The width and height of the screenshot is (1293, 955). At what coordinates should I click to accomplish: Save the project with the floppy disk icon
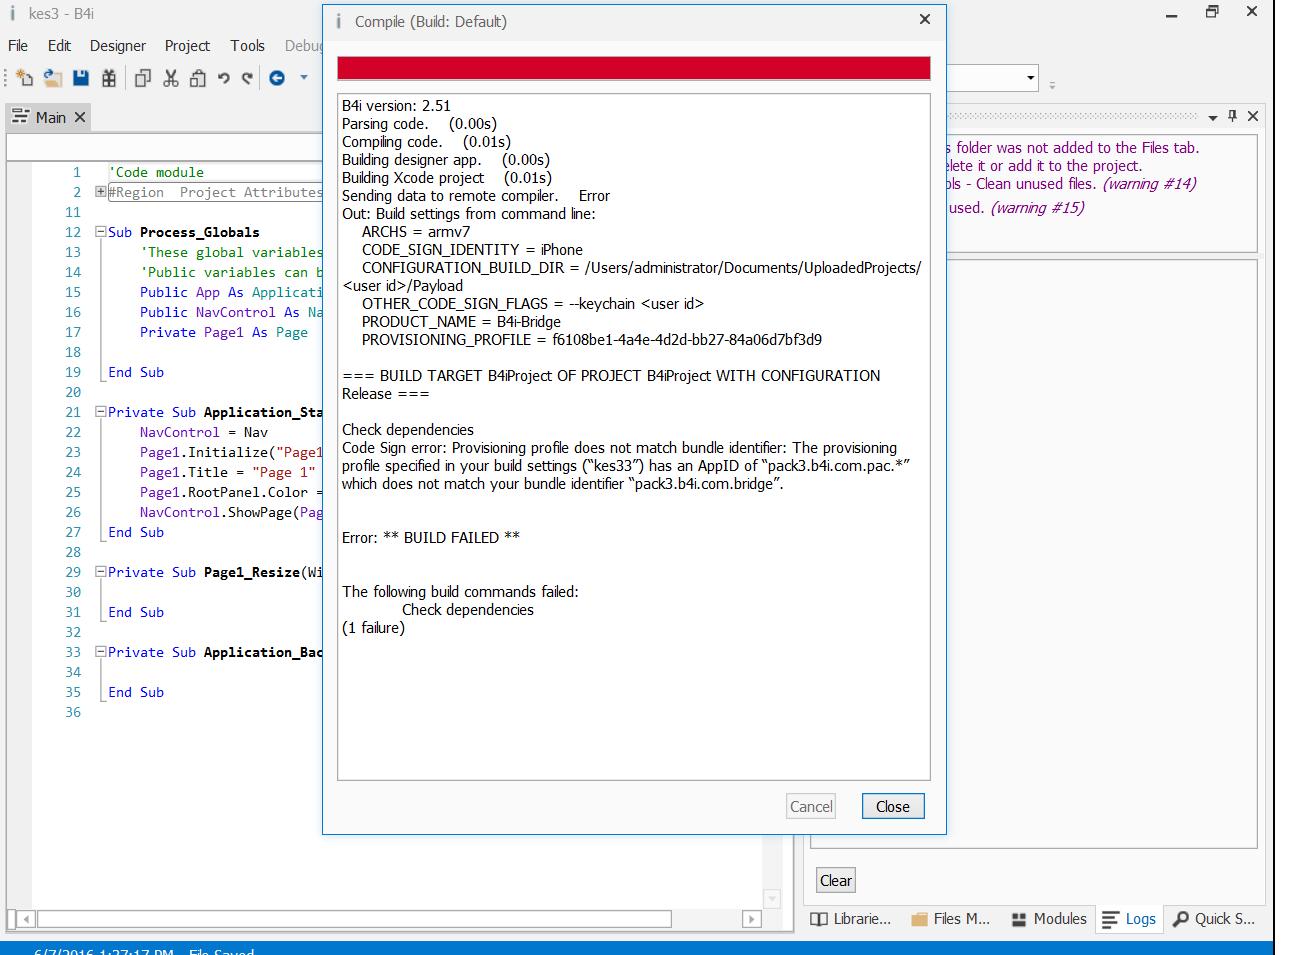point(81,78)
